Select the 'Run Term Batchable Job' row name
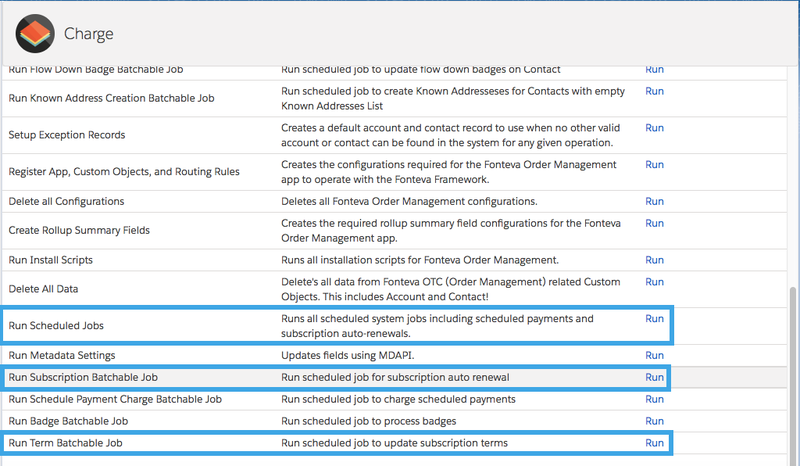 point(65,443)
